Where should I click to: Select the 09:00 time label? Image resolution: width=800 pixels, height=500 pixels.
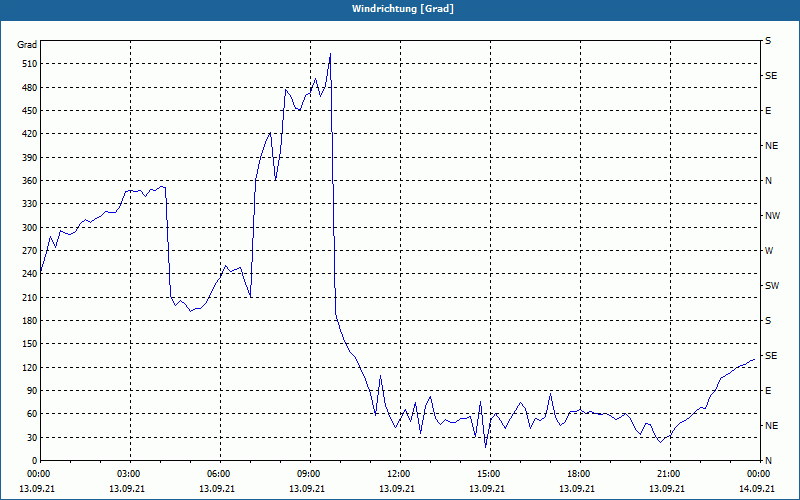click(310, 474)
